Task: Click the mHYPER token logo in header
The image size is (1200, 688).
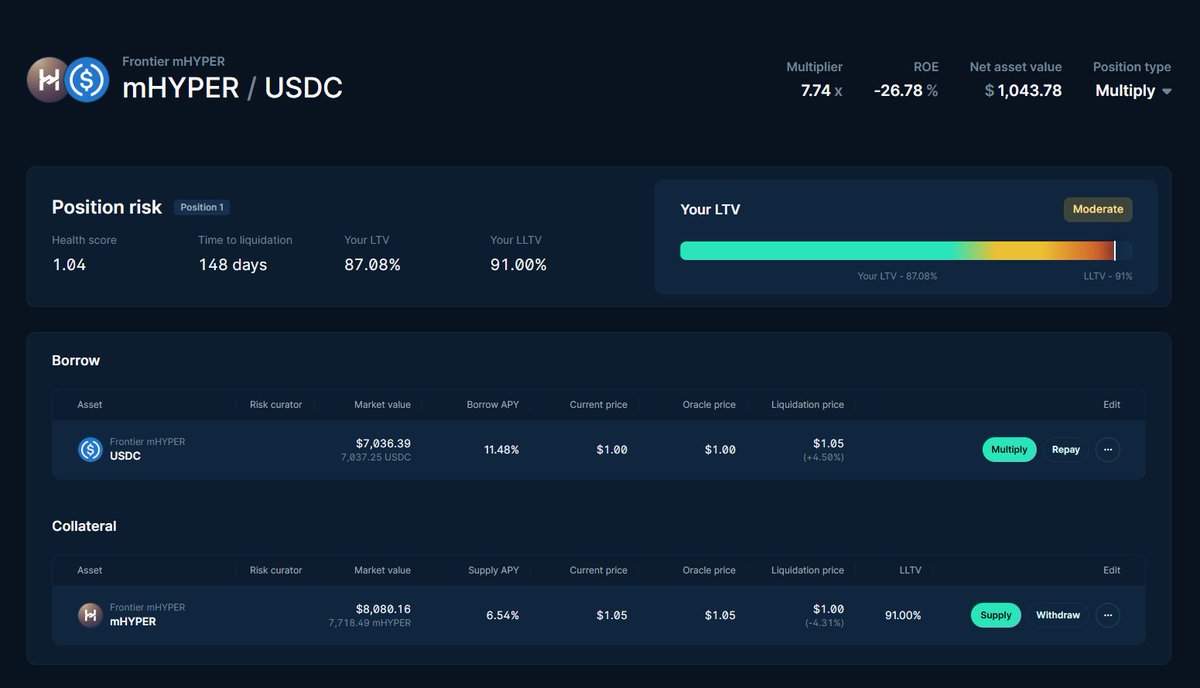Action: [47, 80]
